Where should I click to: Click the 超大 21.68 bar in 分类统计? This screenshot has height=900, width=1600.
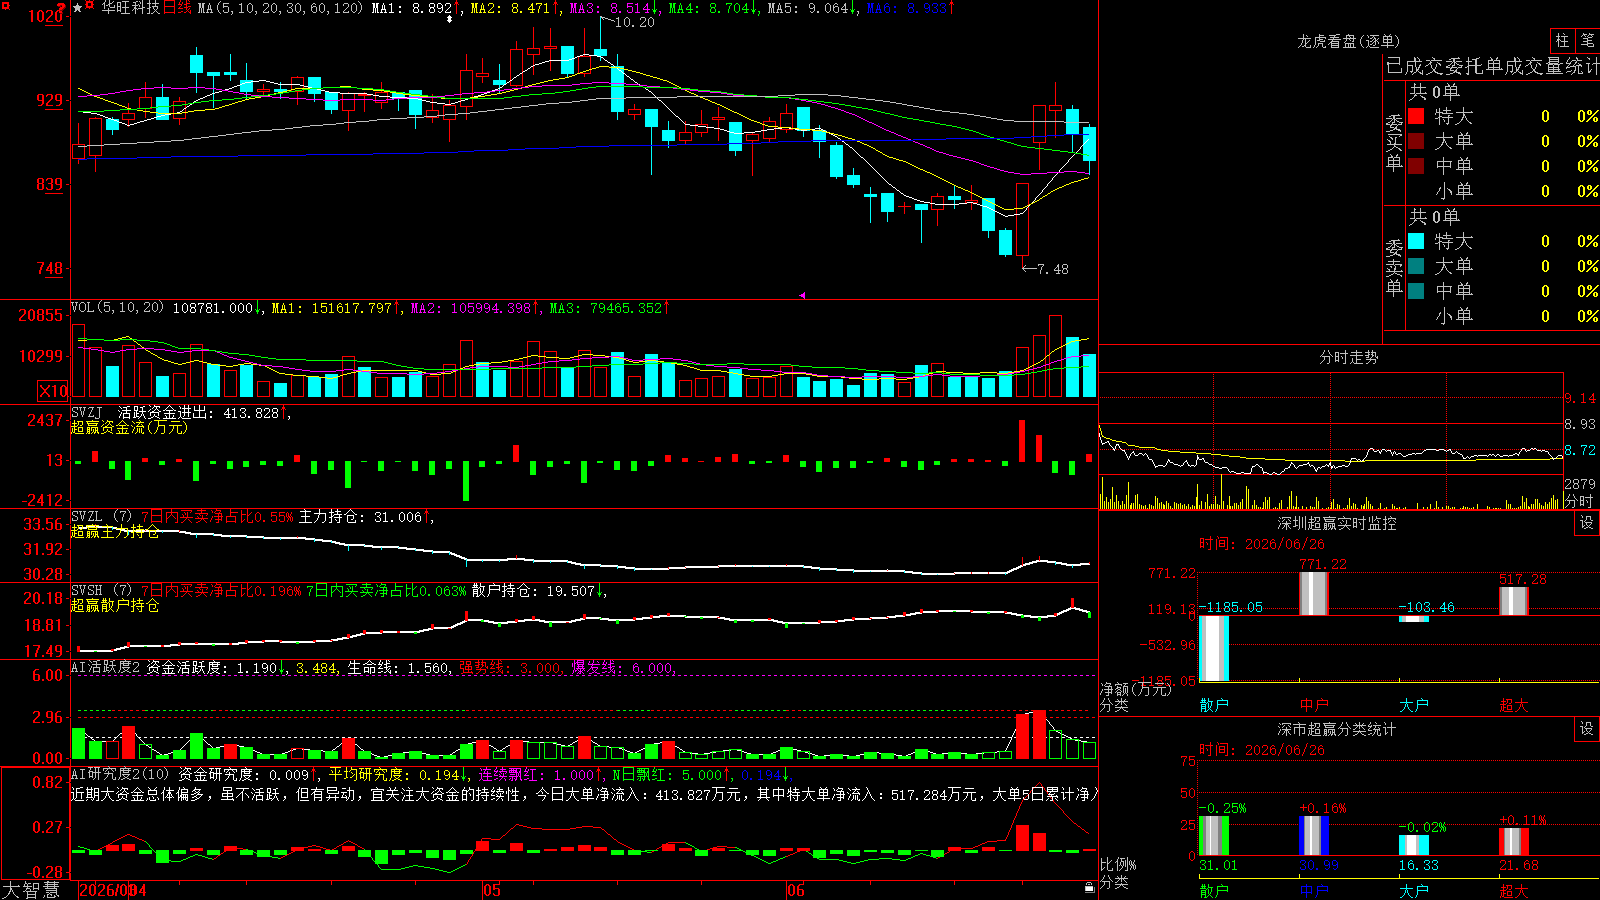[1514, 842]
